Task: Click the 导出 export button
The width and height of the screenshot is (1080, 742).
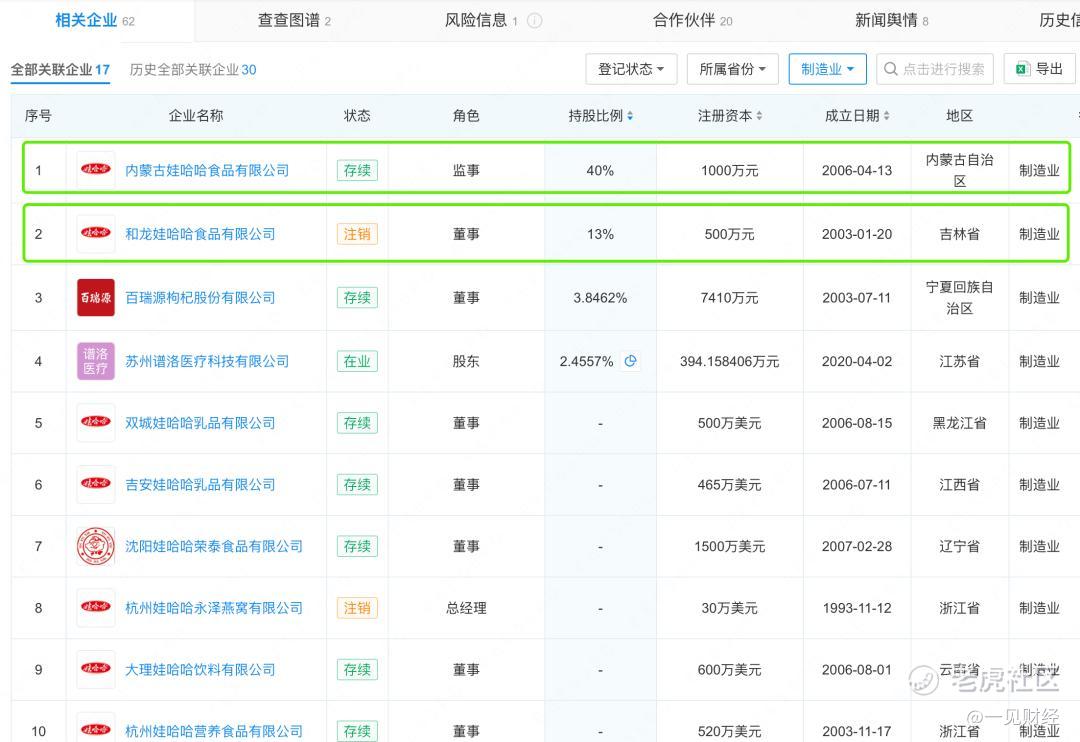Action: (1039, 69)
